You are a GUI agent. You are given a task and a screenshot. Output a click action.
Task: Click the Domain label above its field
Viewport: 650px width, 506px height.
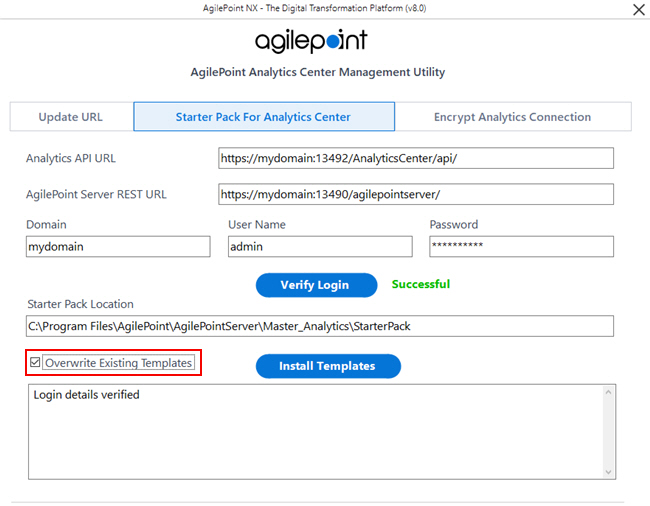point(46,225)
